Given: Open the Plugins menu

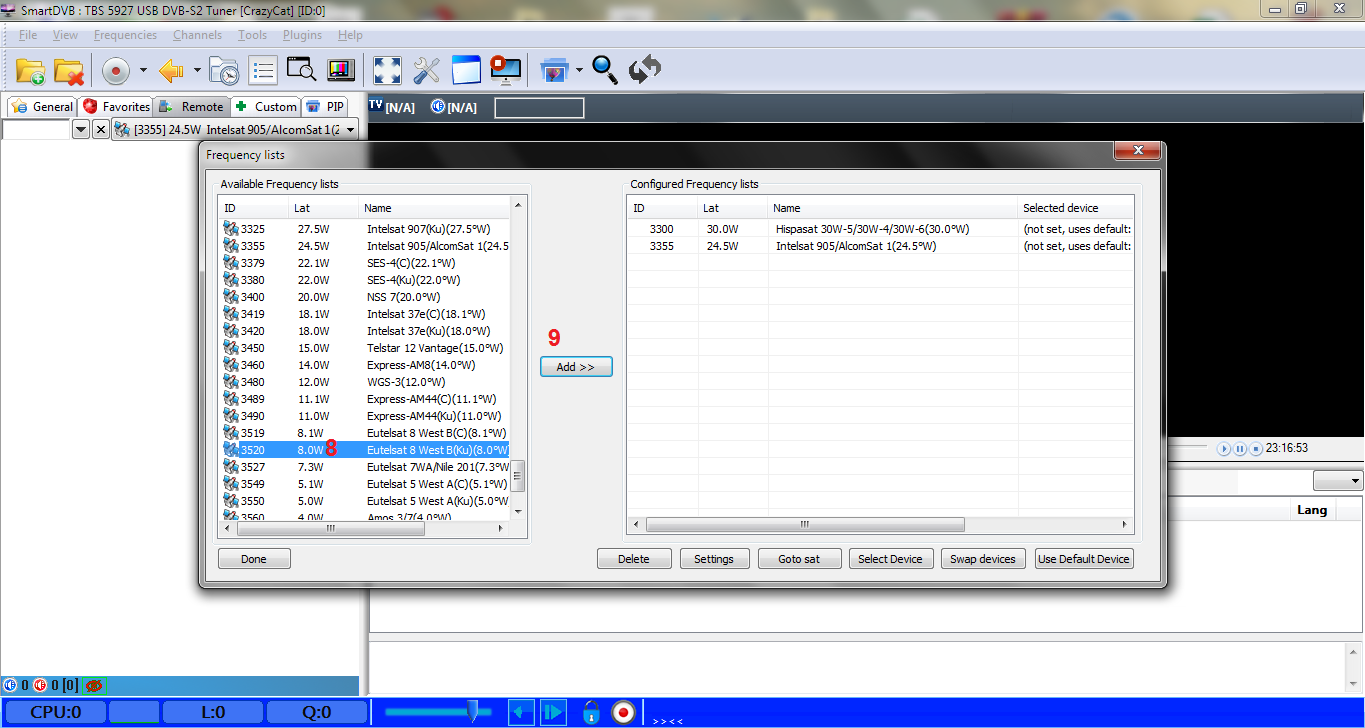Looking at the screenshot, I should pyautogui.click(x=302, y=35).
